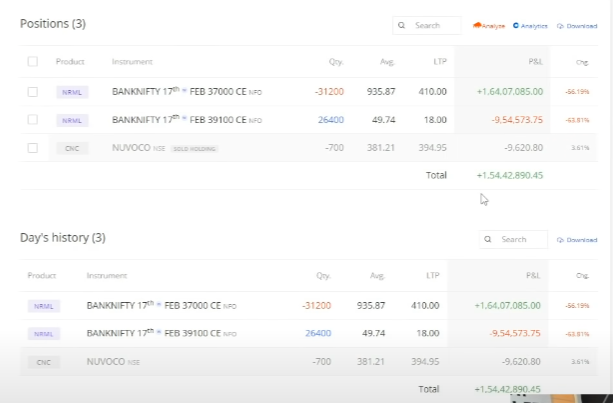613x403 pixels.
Task: Click the Day's history search field
Action: [x=513, y=239]
